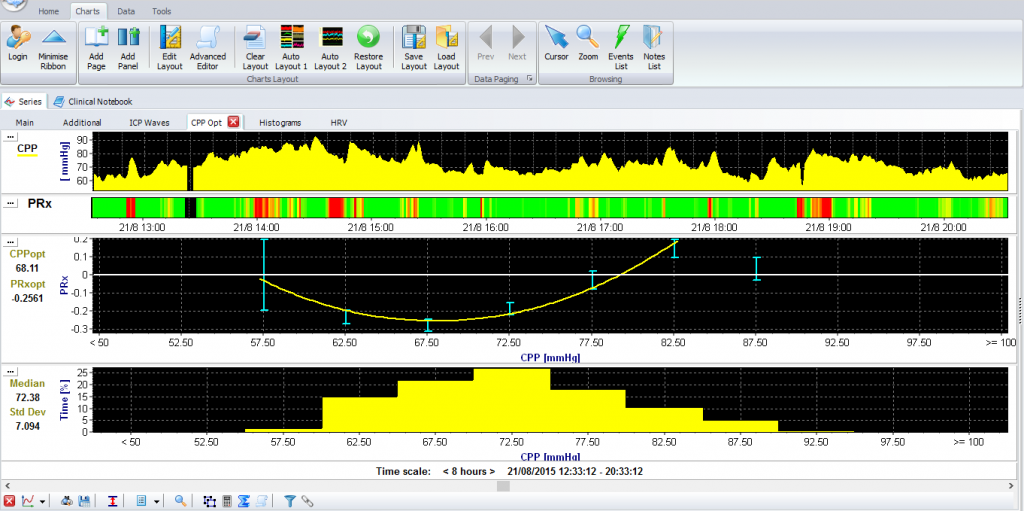The width and height of the screenshot is (1024, 511).
Task: Switch to the Histograms tab
Action: [280, 122]
